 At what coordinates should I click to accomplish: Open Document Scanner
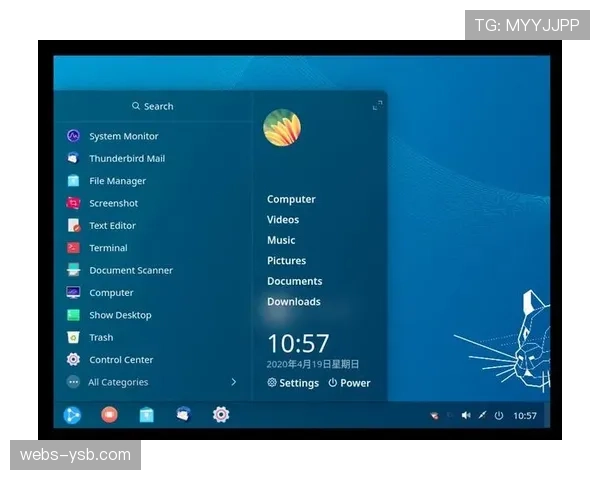130,270
